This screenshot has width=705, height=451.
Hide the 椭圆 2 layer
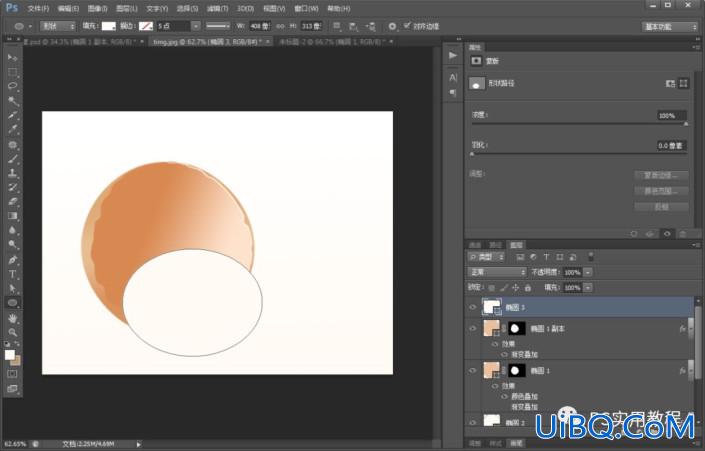pos(473,423)
